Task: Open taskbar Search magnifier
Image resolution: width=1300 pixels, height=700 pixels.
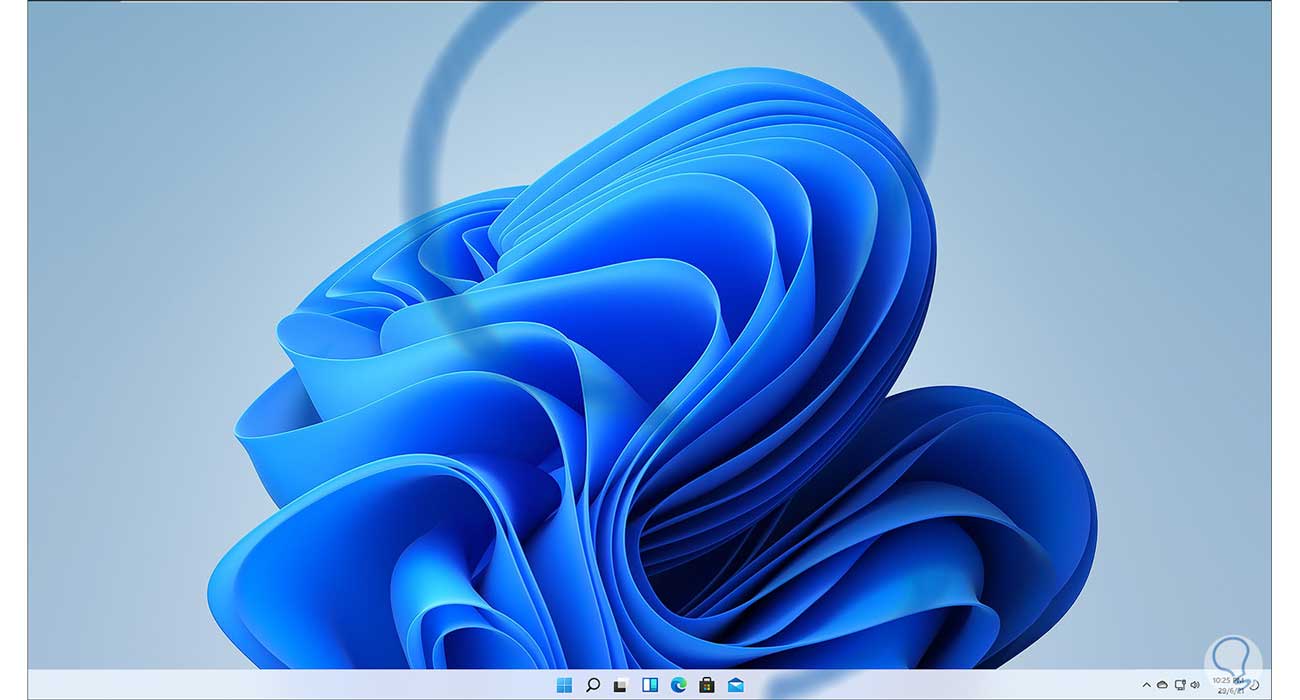Action: 593,685
